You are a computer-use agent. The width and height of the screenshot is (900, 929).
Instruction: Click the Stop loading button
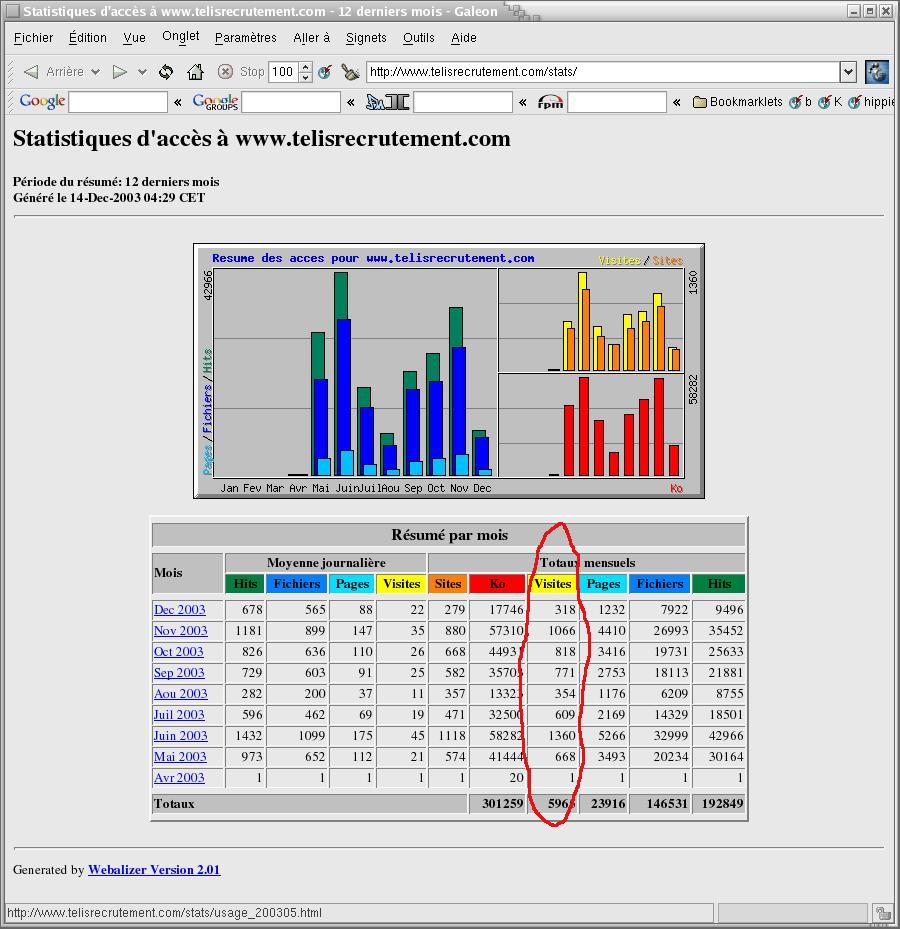coord(241,72)
